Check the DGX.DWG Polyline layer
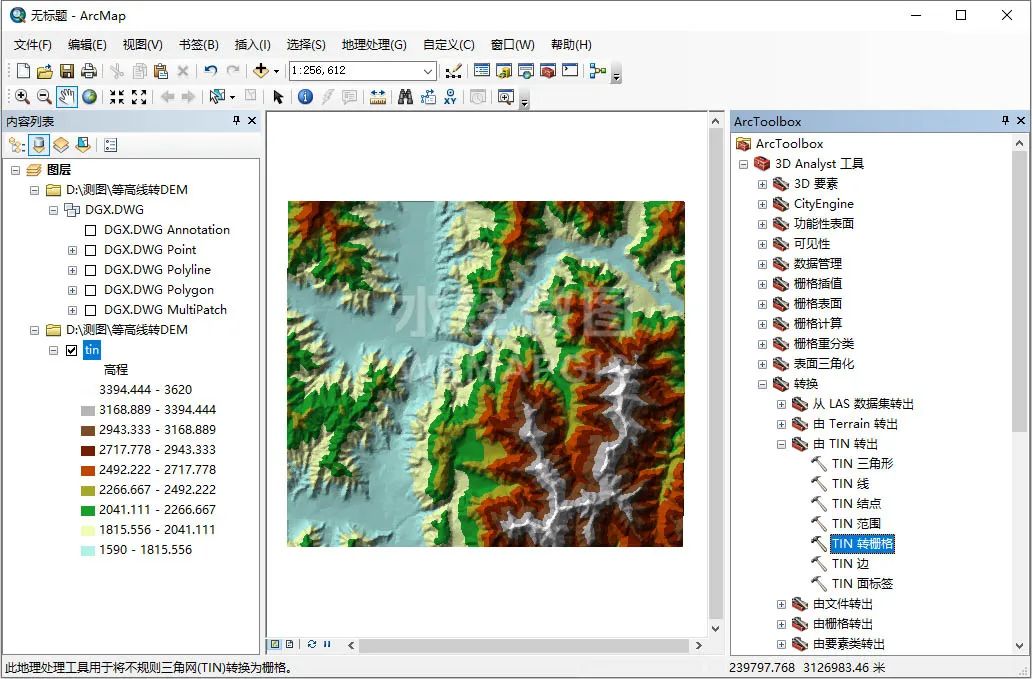This screenshot has width=1032, height=679. 91,270
